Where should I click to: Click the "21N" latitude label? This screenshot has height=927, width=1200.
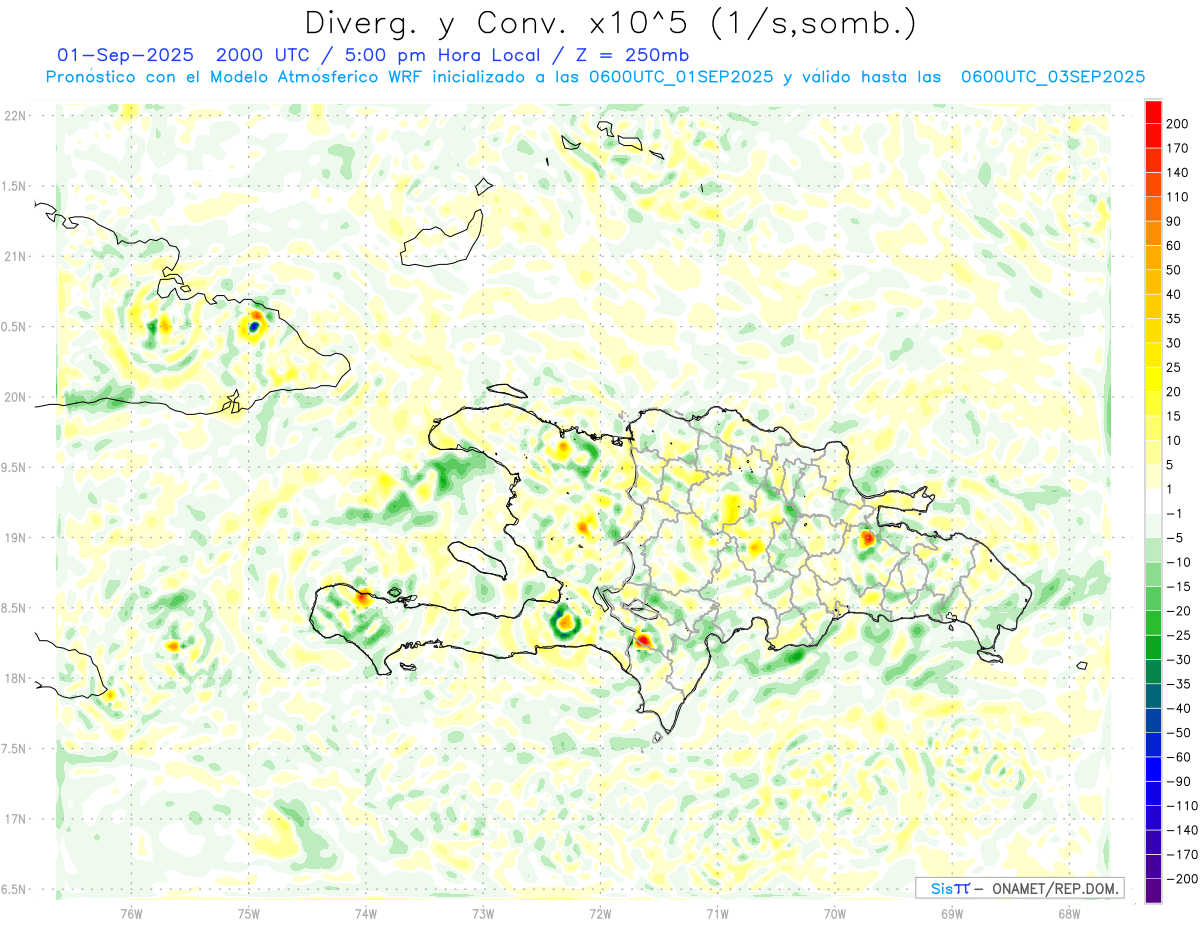tap(15, 256)
